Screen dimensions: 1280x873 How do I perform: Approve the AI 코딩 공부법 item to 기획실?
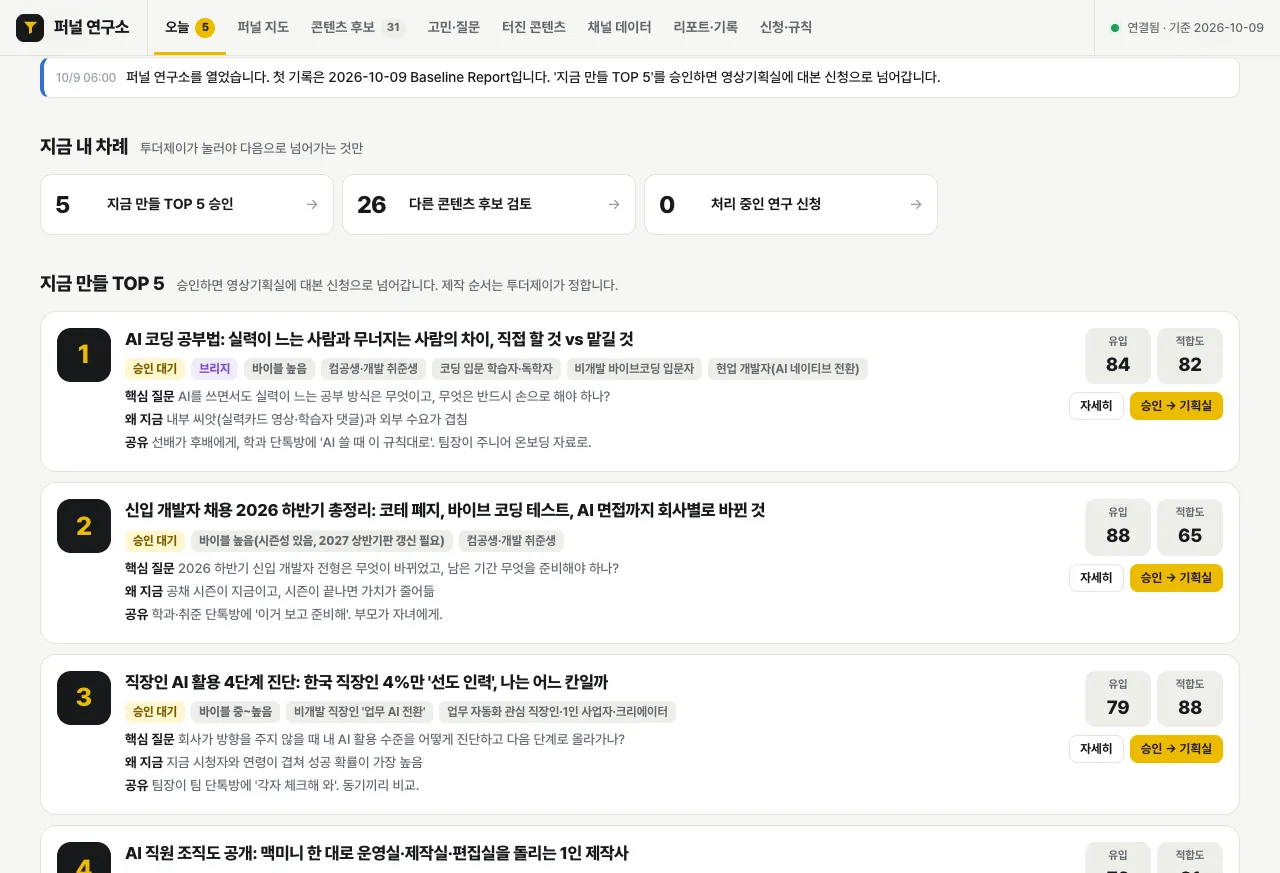[x=1176, y=406]
